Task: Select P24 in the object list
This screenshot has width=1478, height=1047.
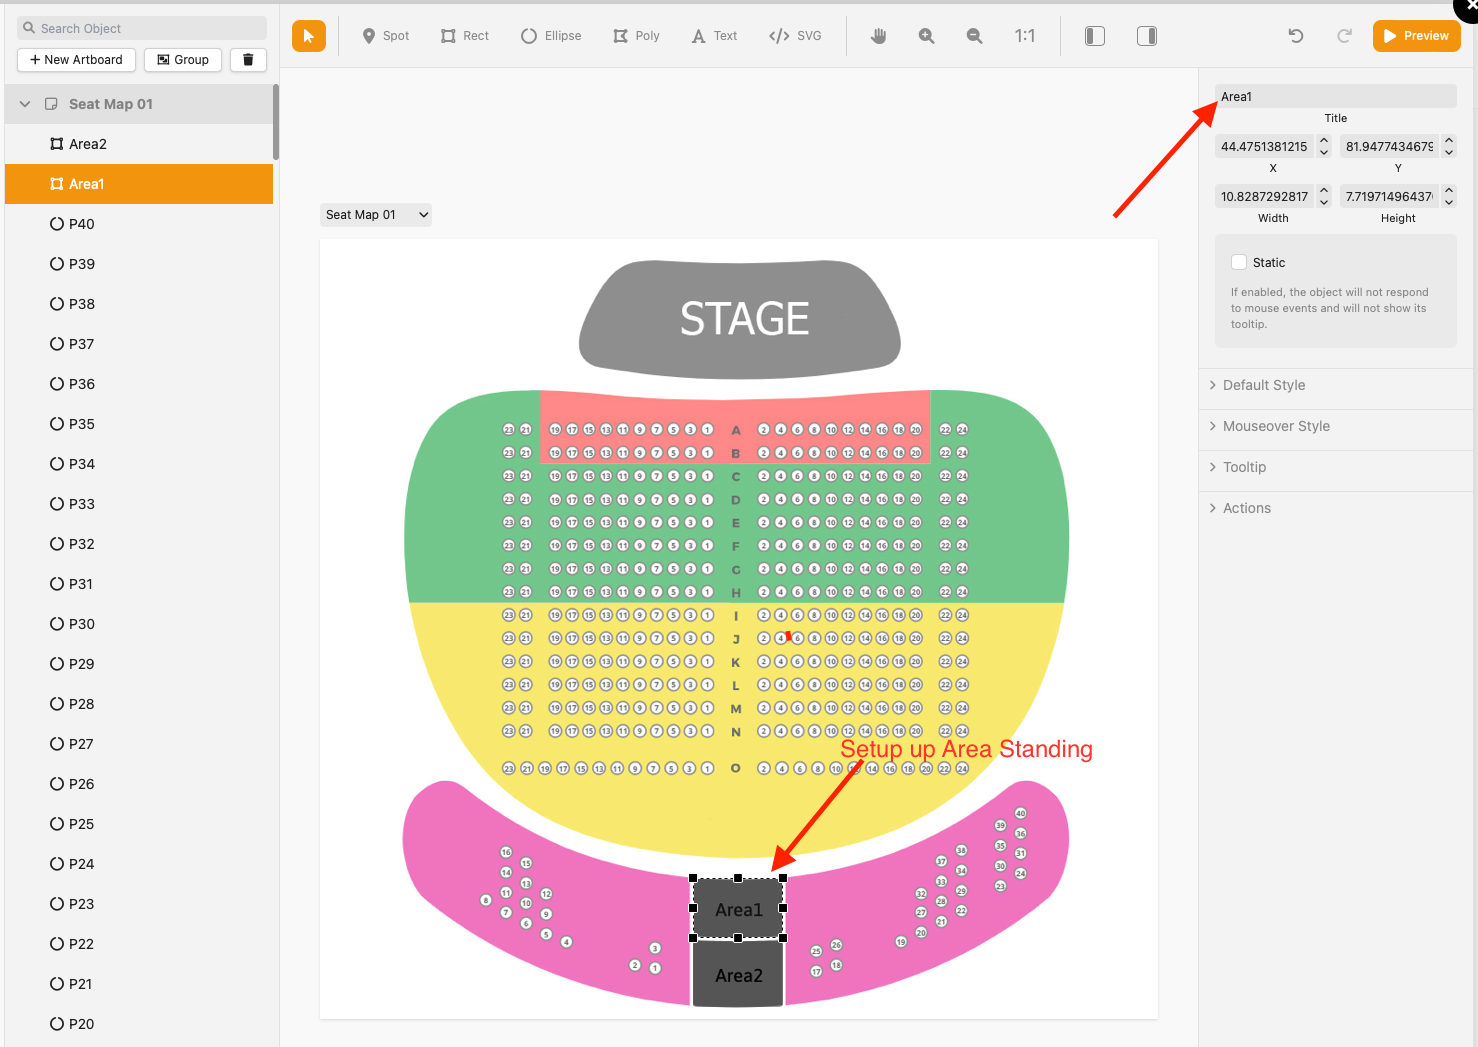Action: (139, 864)
